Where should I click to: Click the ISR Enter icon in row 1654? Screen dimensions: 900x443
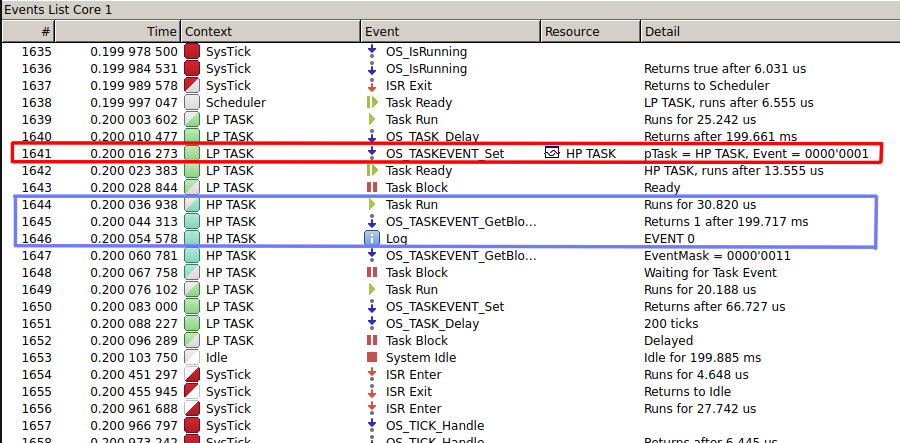click(372, 374)
